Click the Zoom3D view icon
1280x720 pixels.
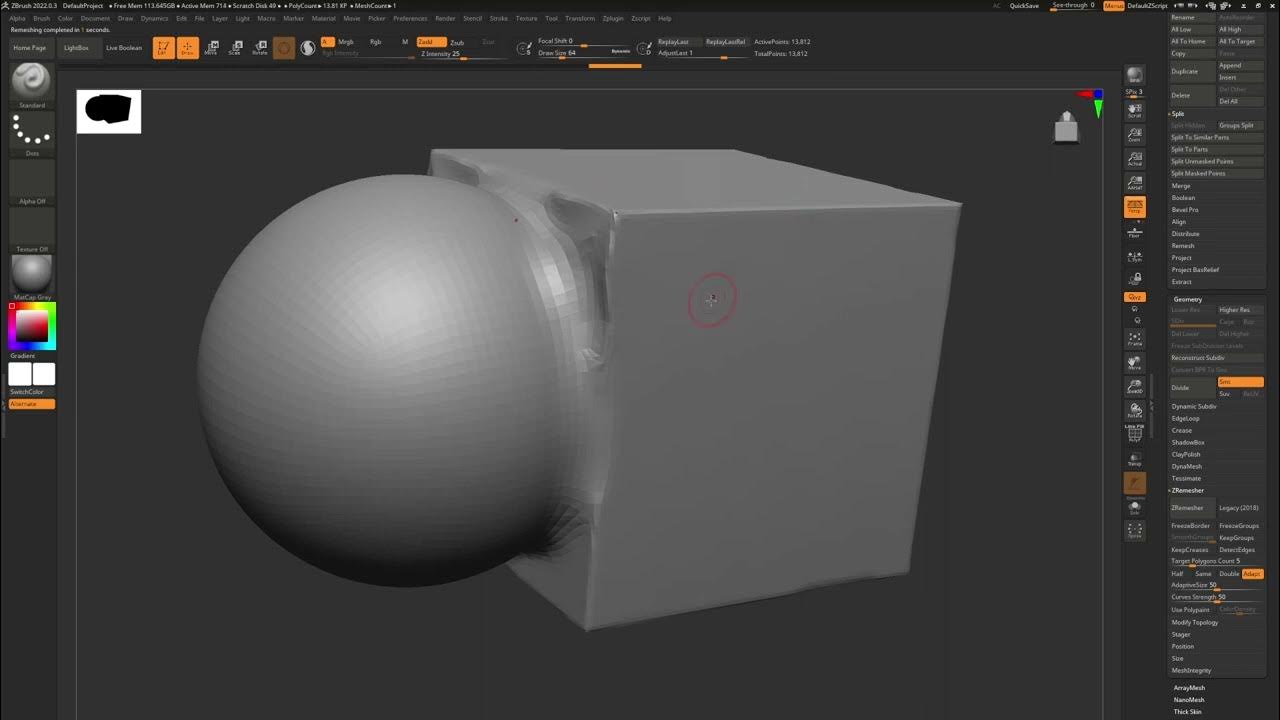[x=1134, y=386]
